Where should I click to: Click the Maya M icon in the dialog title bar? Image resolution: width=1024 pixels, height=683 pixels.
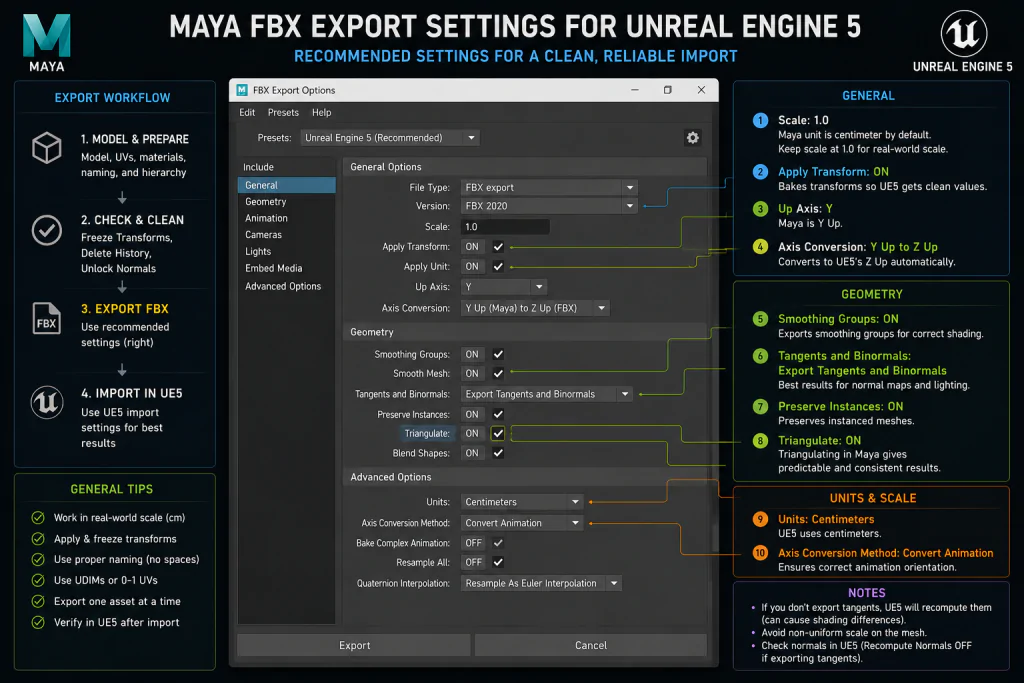click(242, 90)
